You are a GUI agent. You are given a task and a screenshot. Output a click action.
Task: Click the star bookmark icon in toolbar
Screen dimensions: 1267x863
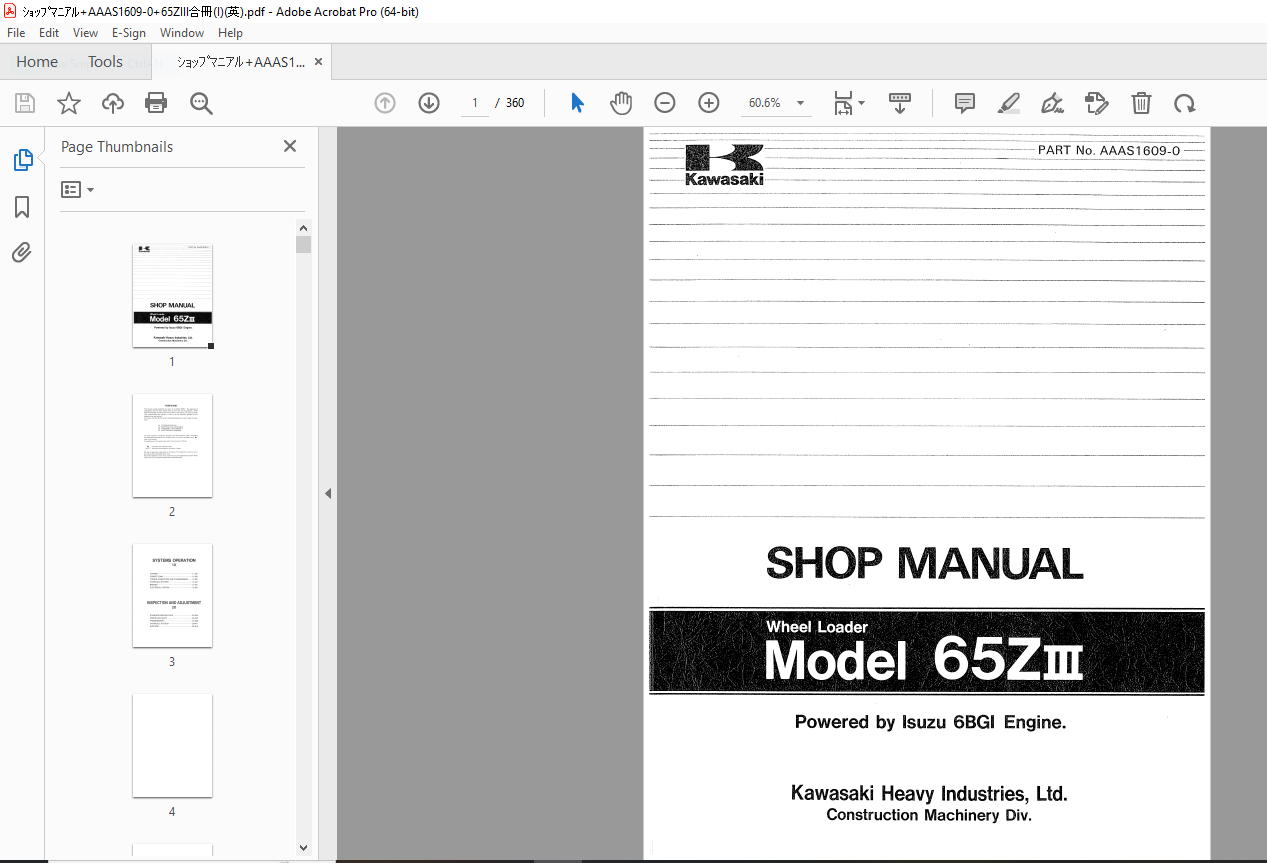69,103
